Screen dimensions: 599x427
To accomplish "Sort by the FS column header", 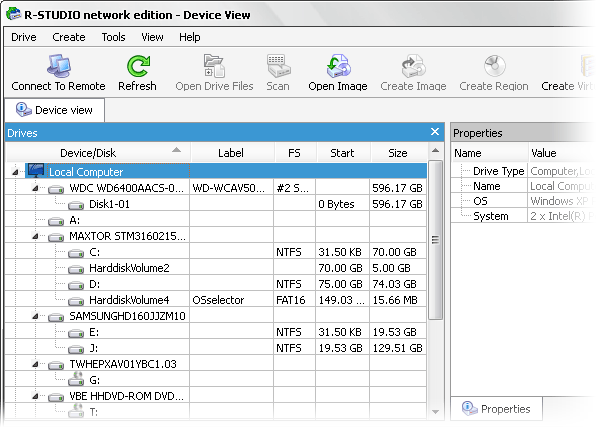I will (295, 153).
